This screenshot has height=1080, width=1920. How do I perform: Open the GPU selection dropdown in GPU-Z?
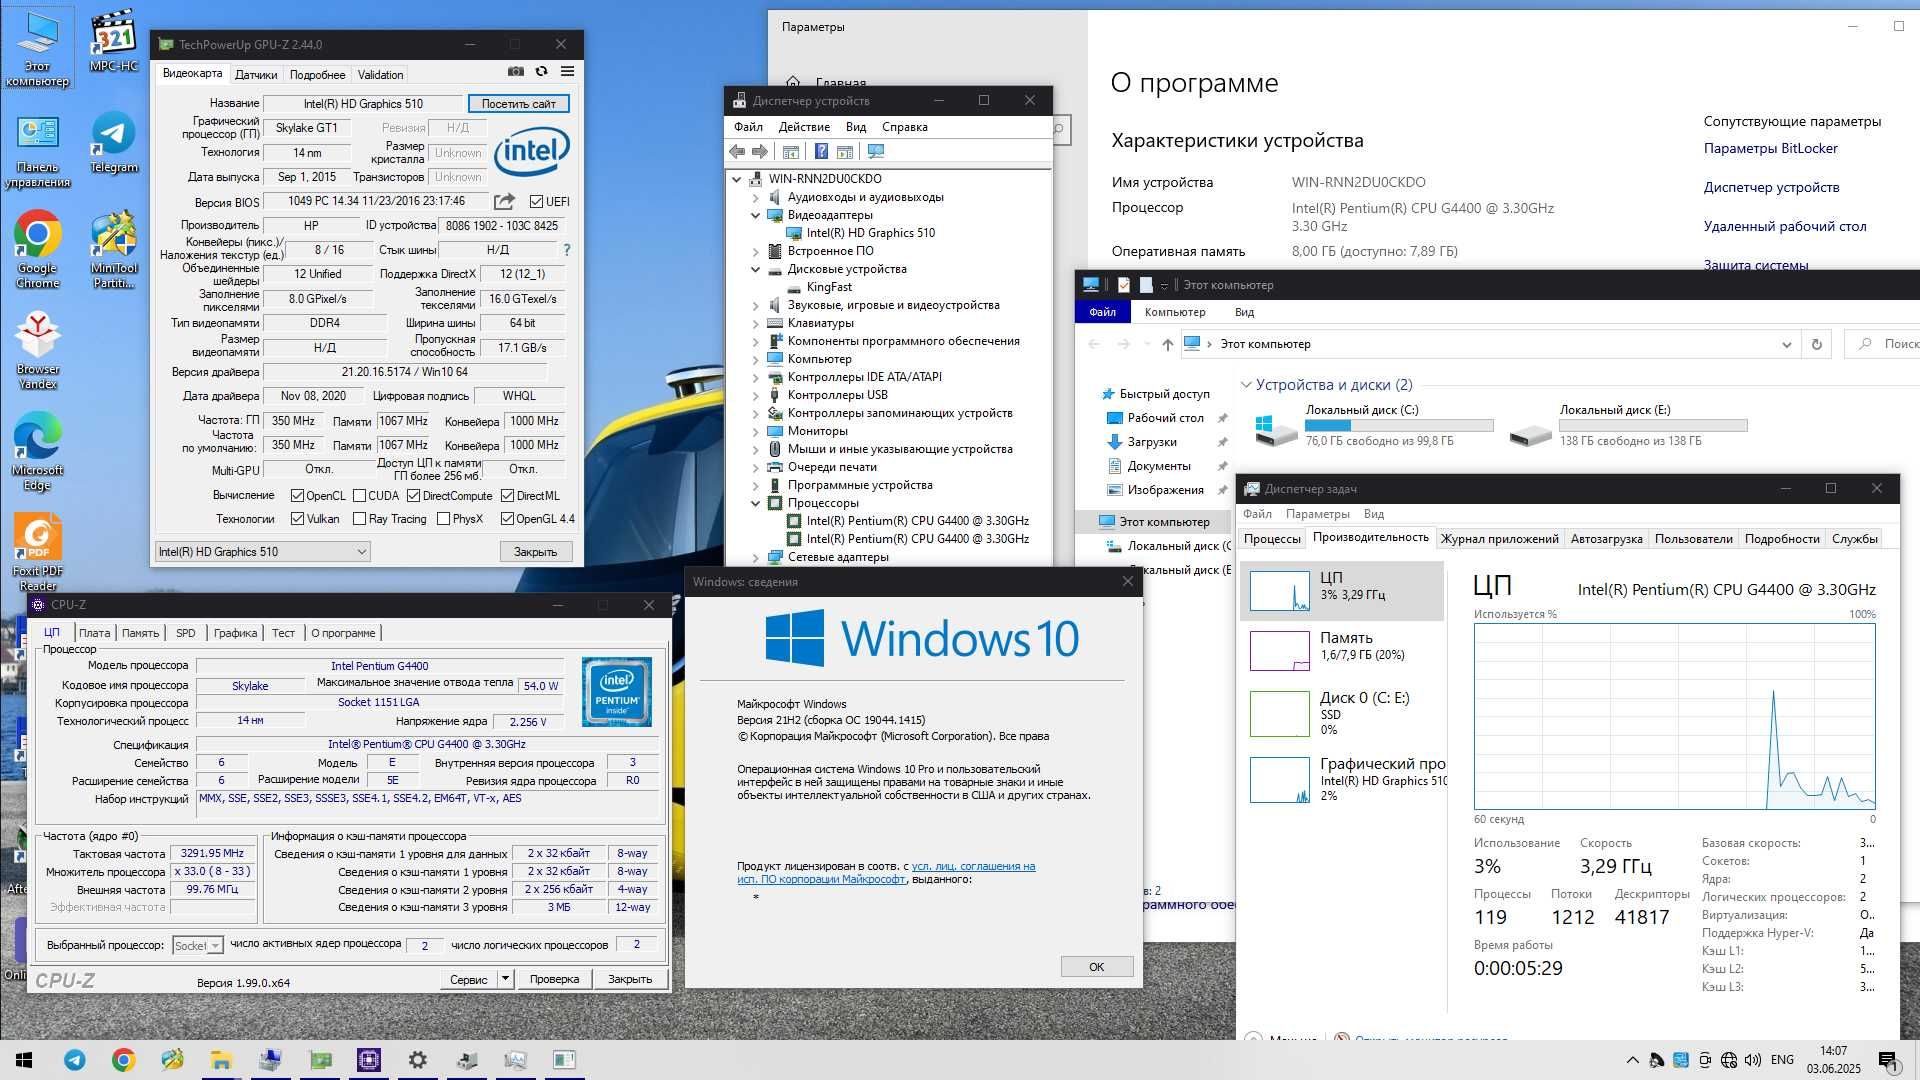tap(262, 552)
